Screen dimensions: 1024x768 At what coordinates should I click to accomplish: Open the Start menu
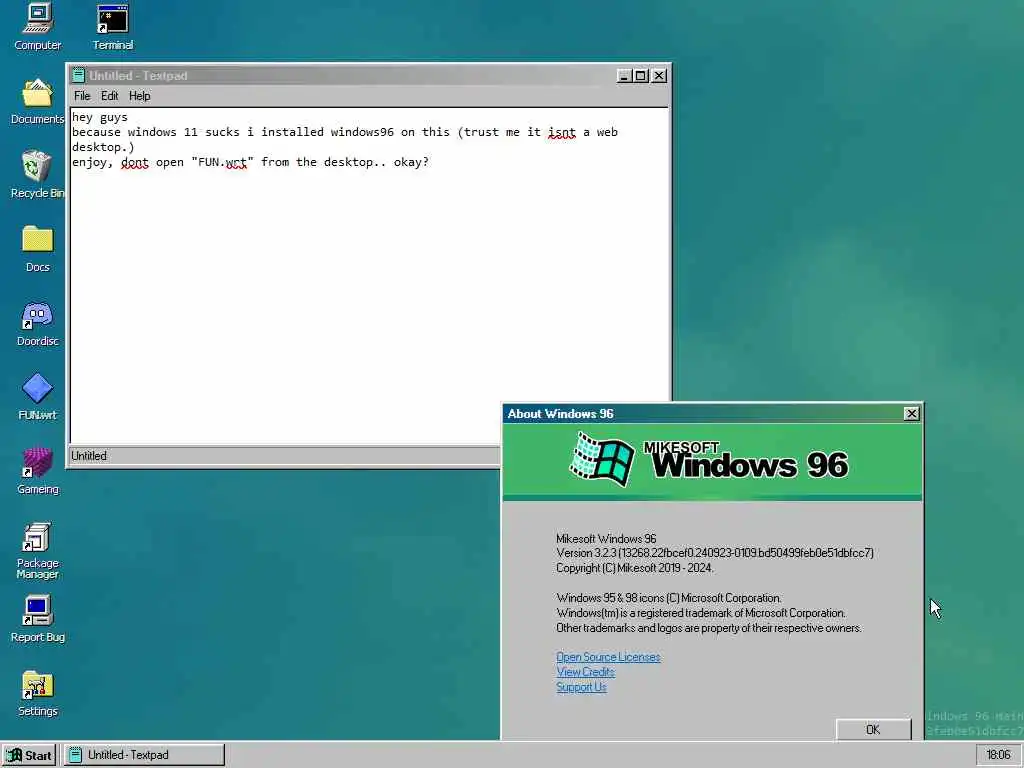[x=29, y=755]
